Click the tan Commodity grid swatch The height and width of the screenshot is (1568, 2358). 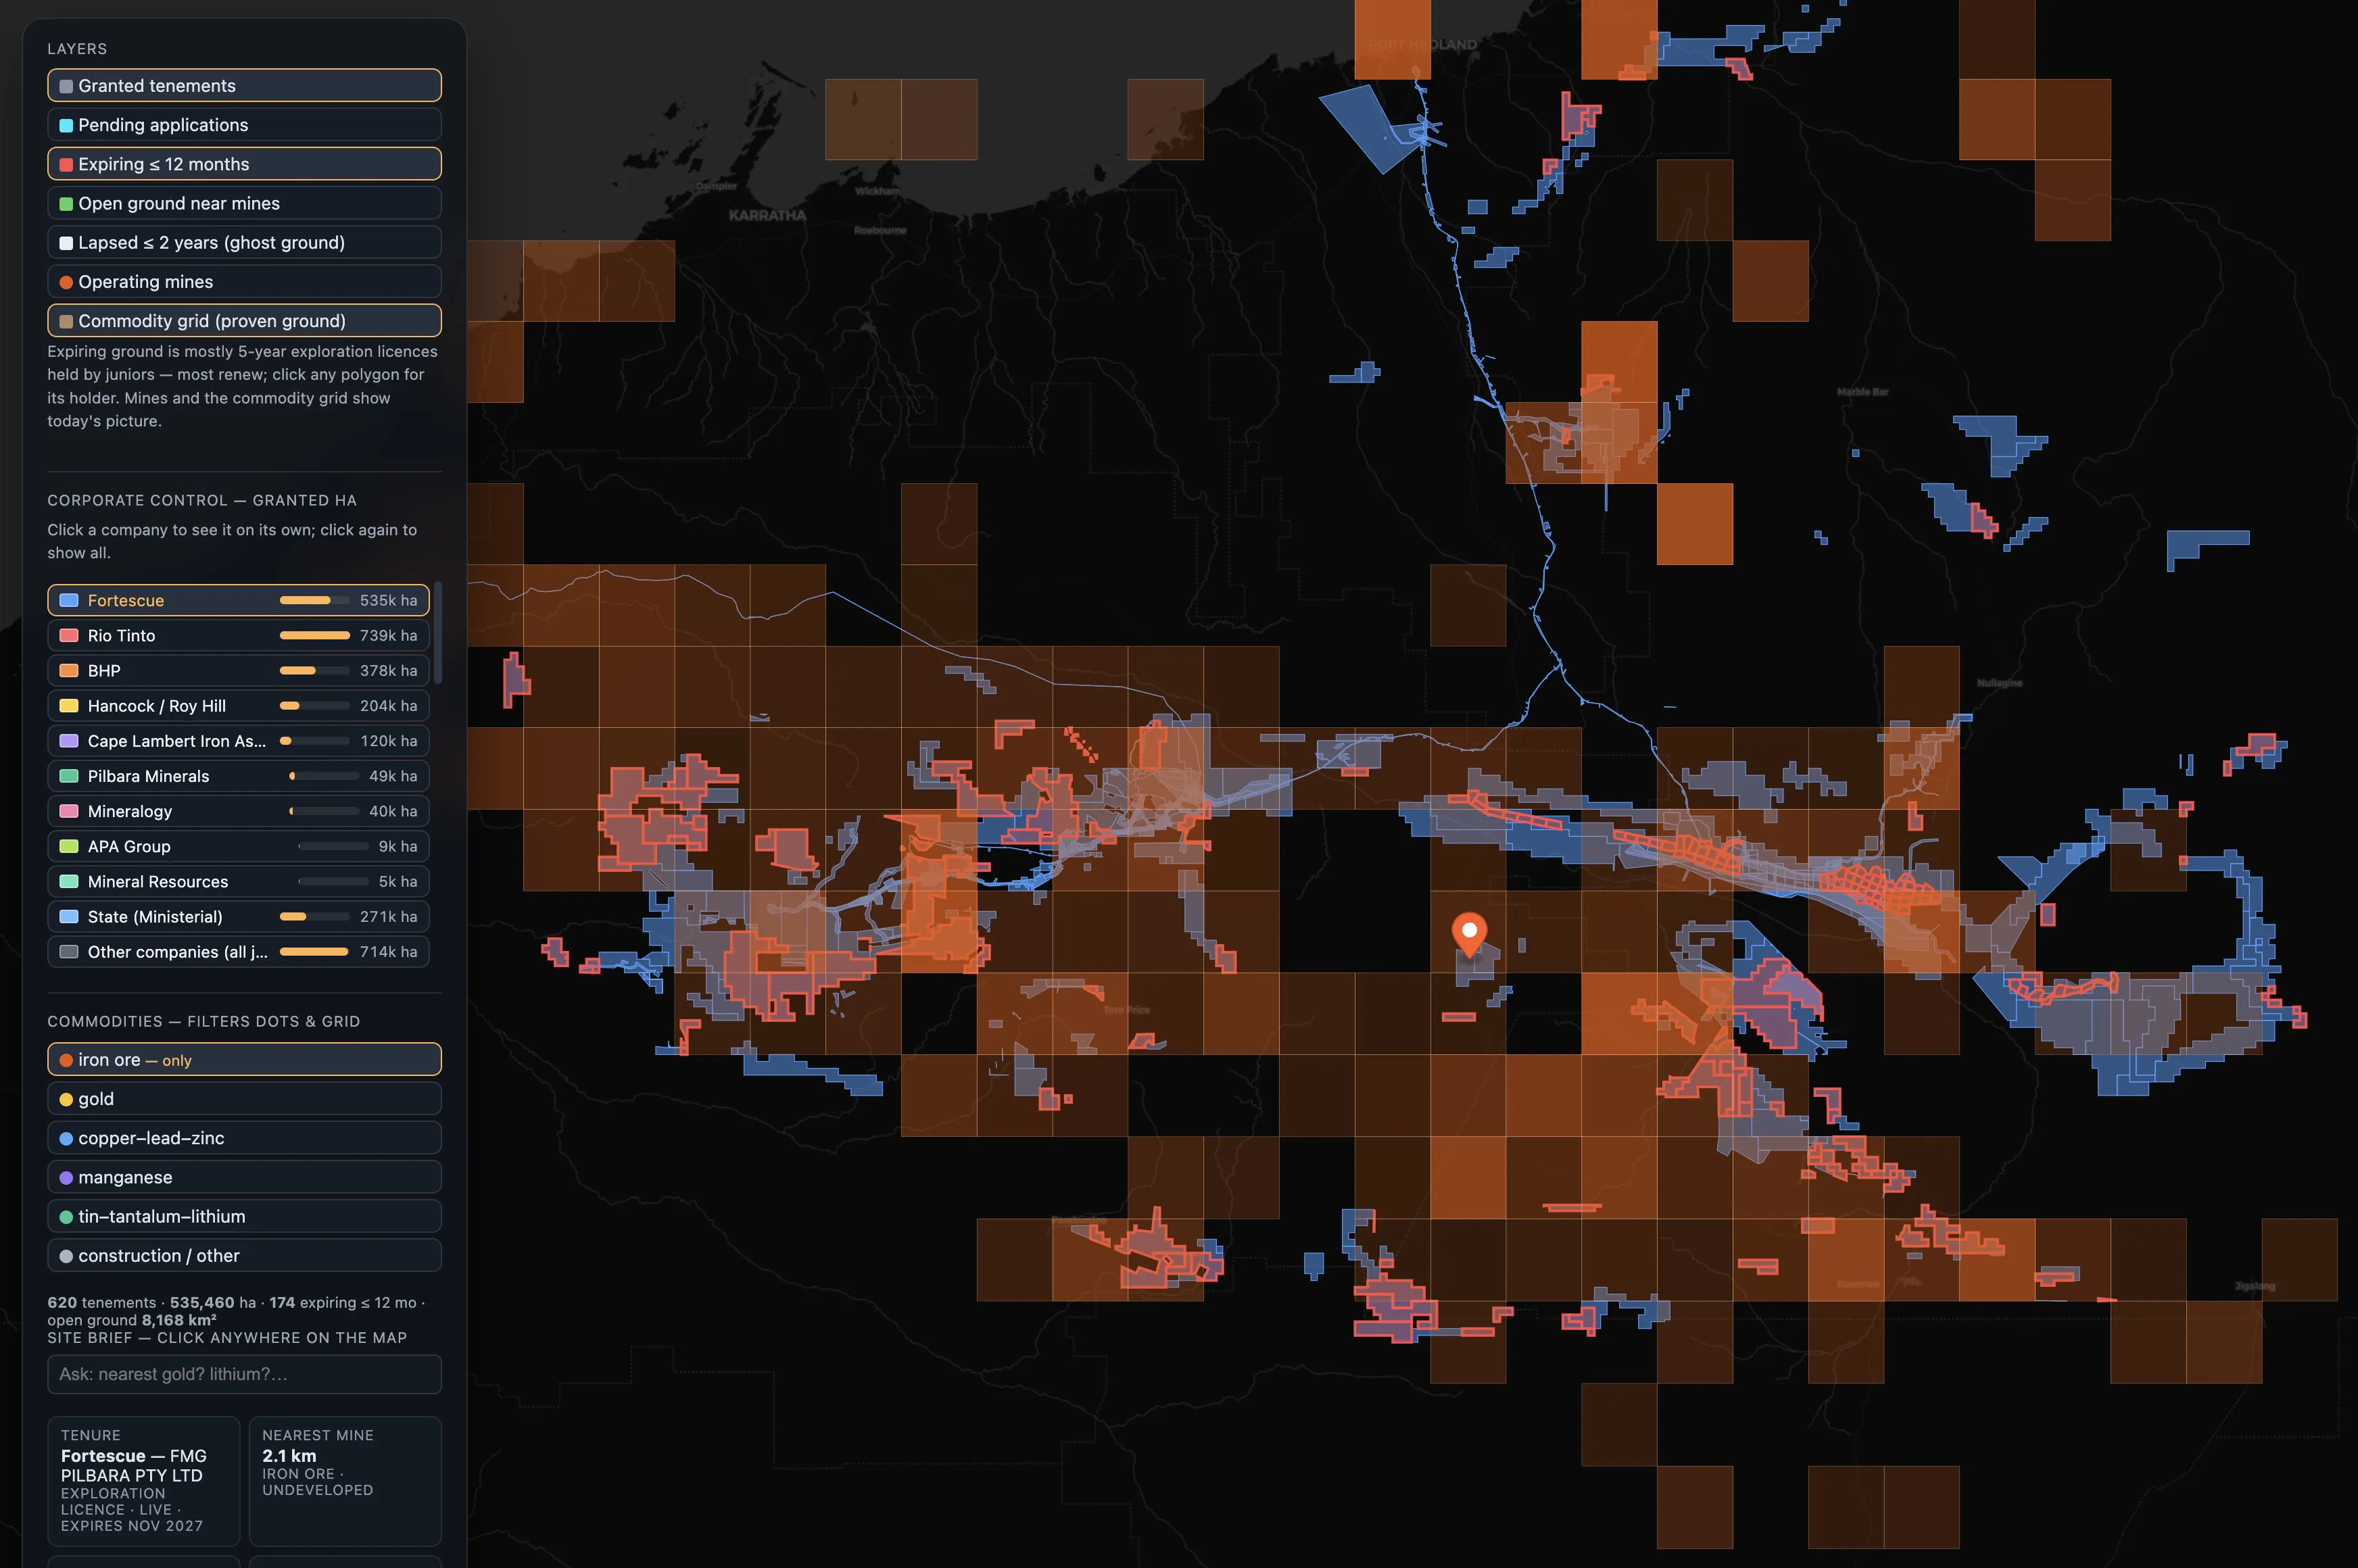point(66,321)
